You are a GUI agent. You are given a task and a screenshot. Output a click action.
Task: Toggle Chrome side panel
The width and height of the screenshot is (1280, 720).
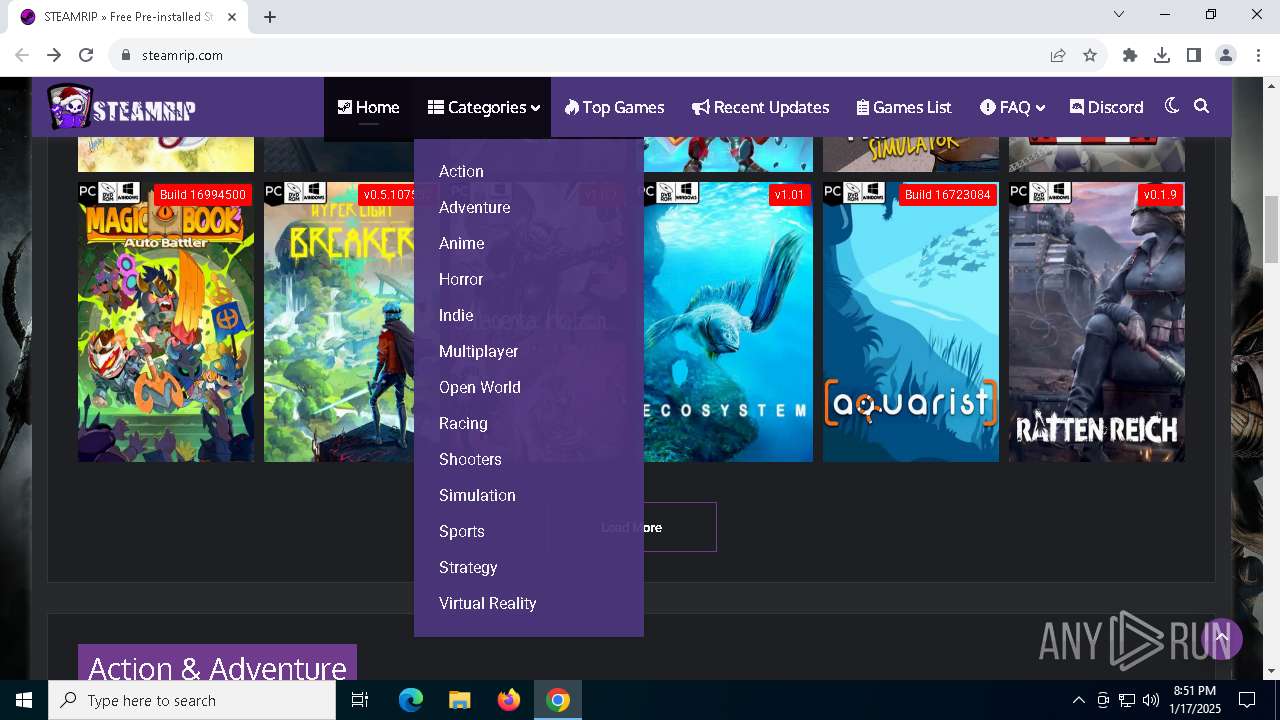[1194, 55]
